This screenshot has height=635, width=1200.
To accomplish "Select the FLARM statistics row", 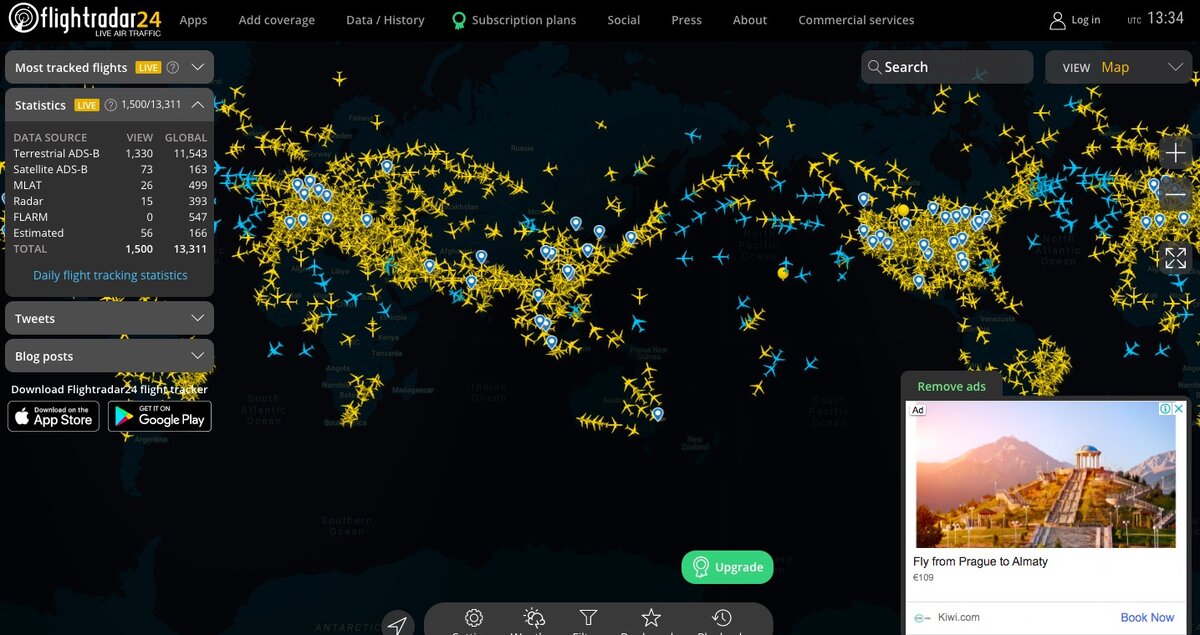I will [110, 217].
